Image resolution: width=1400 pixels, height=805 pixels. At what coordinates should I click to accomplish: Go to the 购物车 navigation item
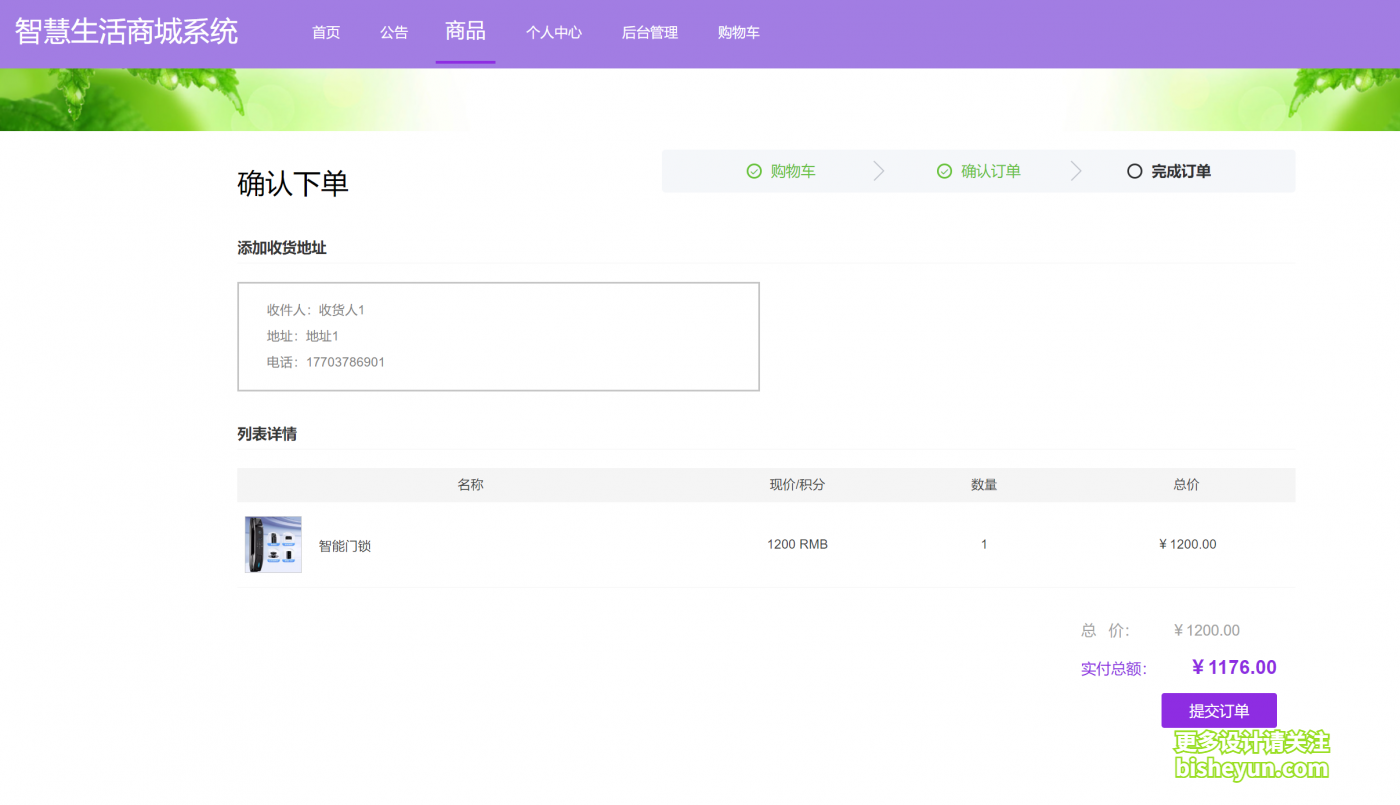click(738, 31)
